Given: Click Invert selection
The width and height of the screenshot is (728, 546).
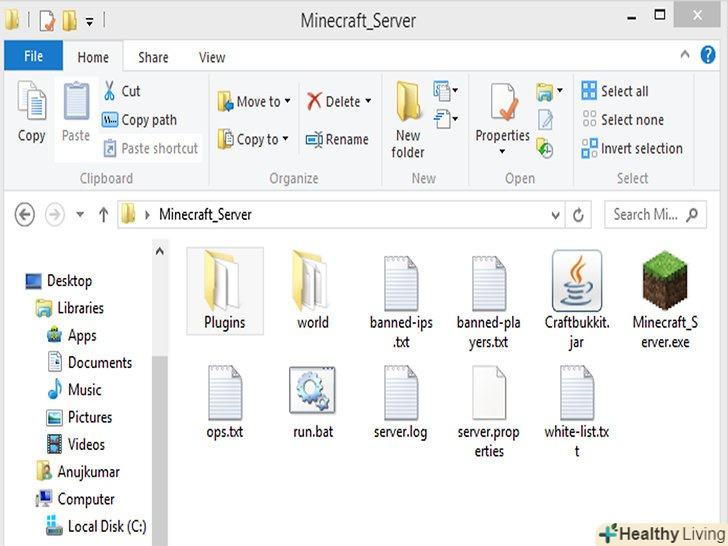Looking at the screenshot, I should pyautogui.click(x=632, y=149).
